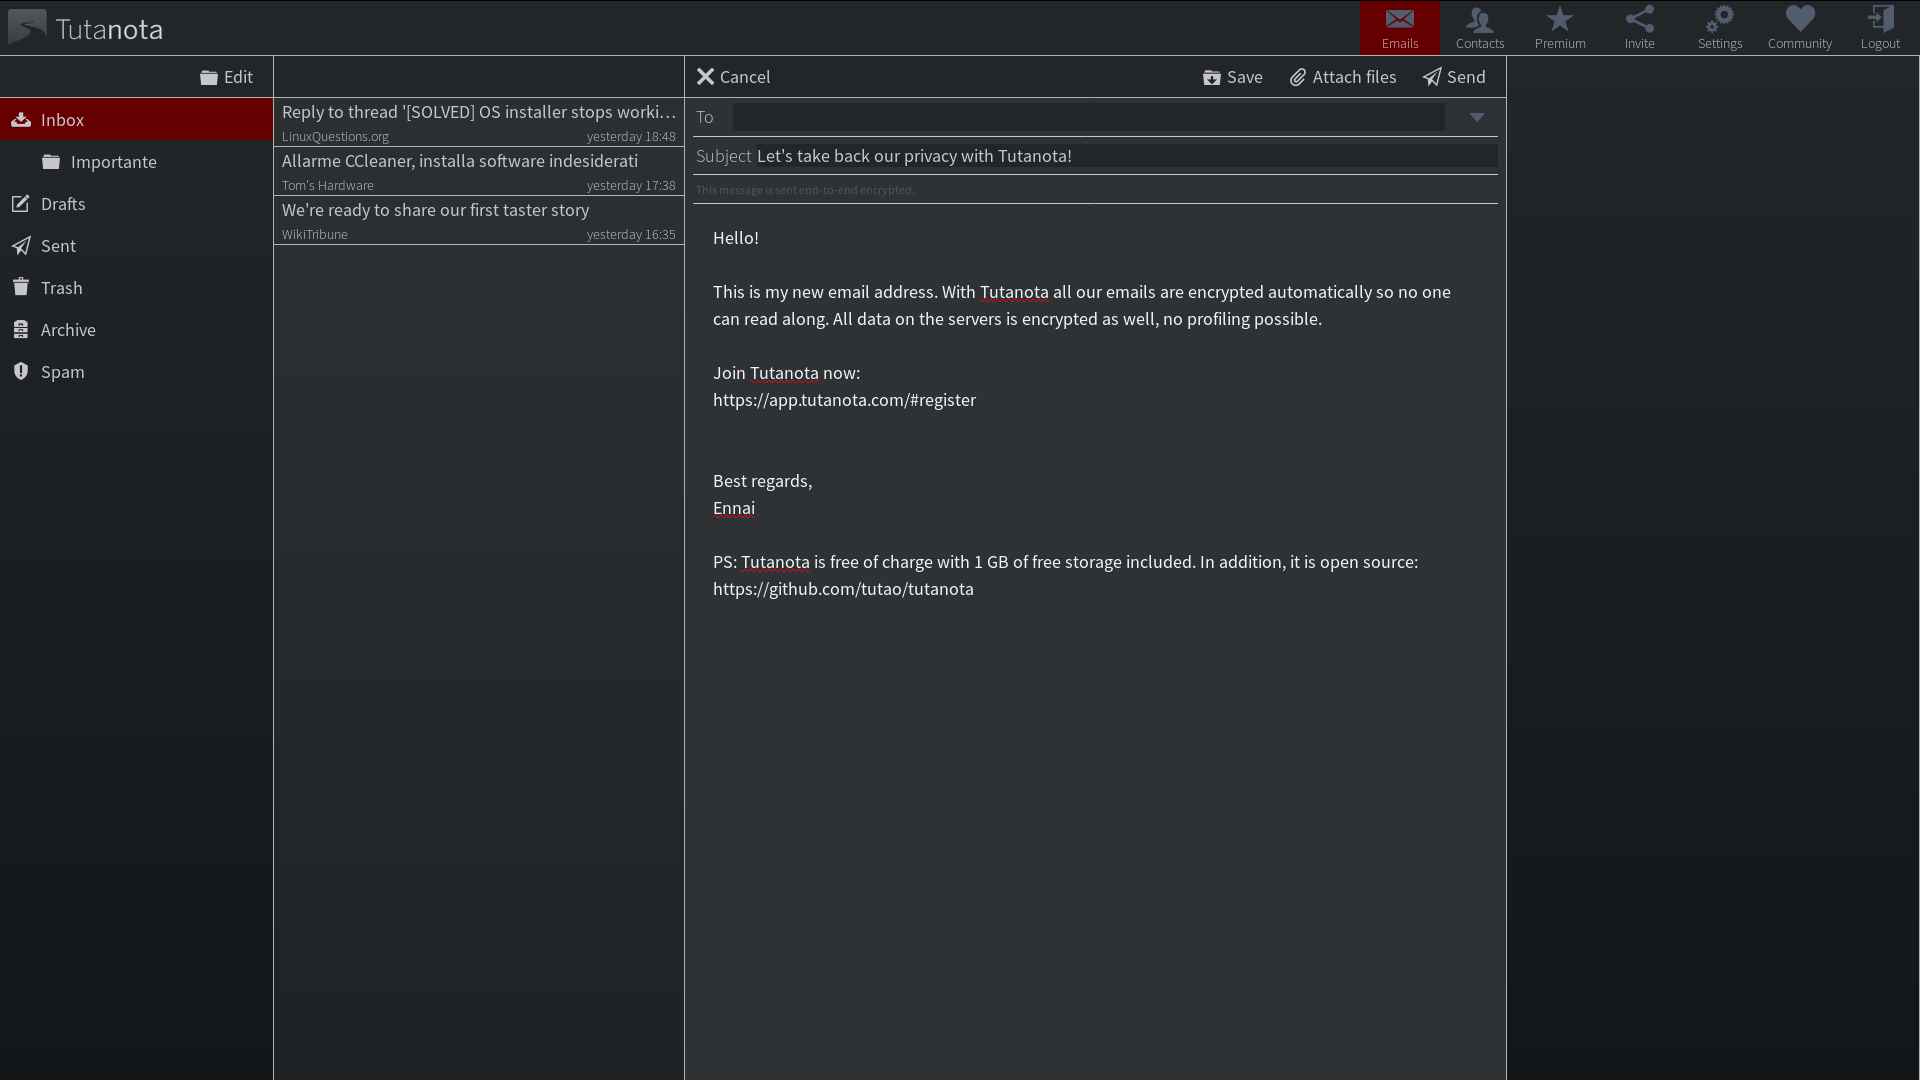Click Attach files
The height and width of the screenshot is (1080, 1920).
[x=1342, y=77]
